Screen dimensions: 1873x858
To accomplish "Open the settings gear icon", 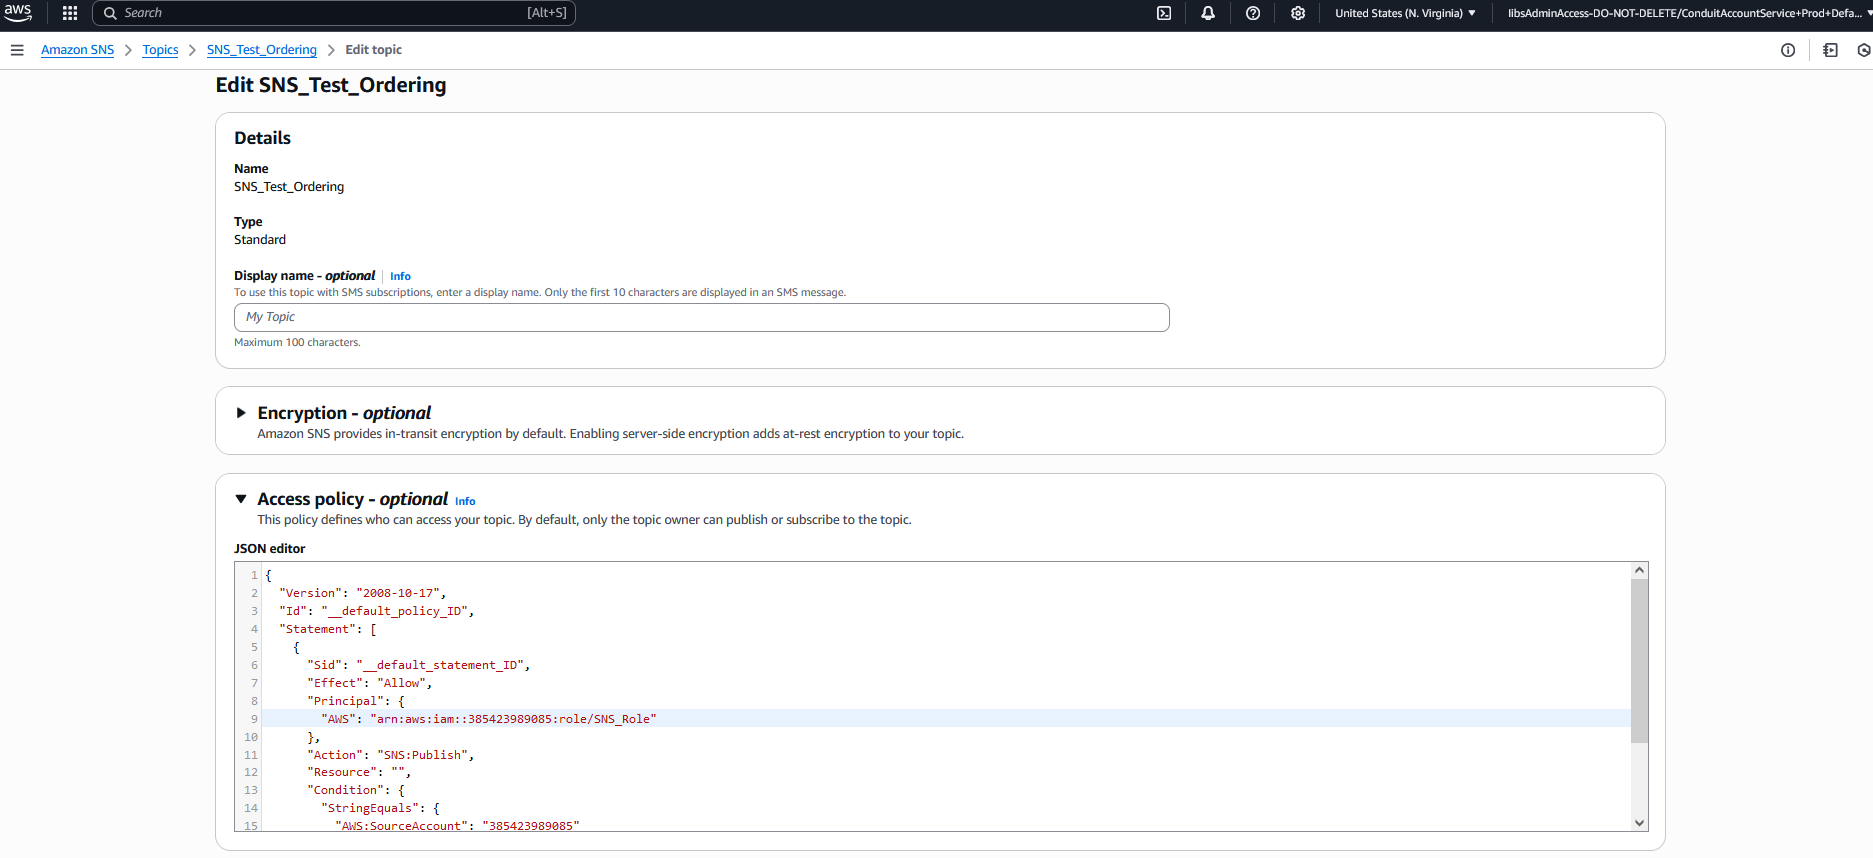I will [x=1298, y=13].
